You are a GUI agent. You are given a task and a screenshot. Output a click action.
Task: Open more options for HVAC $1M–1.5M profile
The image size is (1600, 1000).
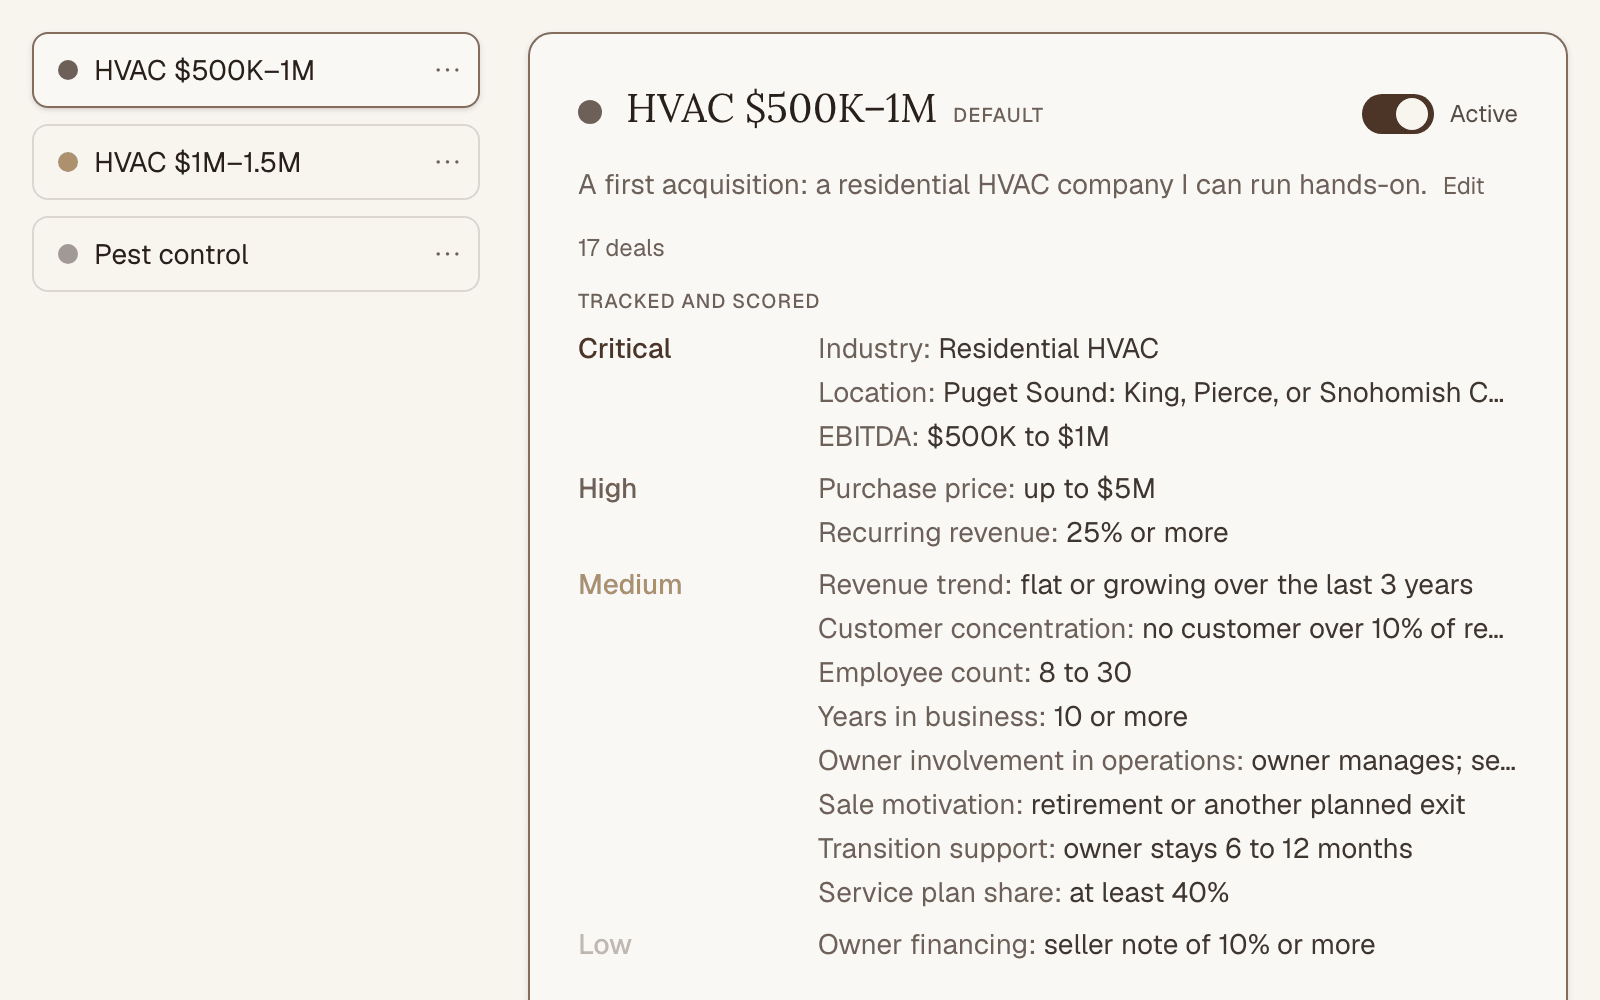point(447,162)
